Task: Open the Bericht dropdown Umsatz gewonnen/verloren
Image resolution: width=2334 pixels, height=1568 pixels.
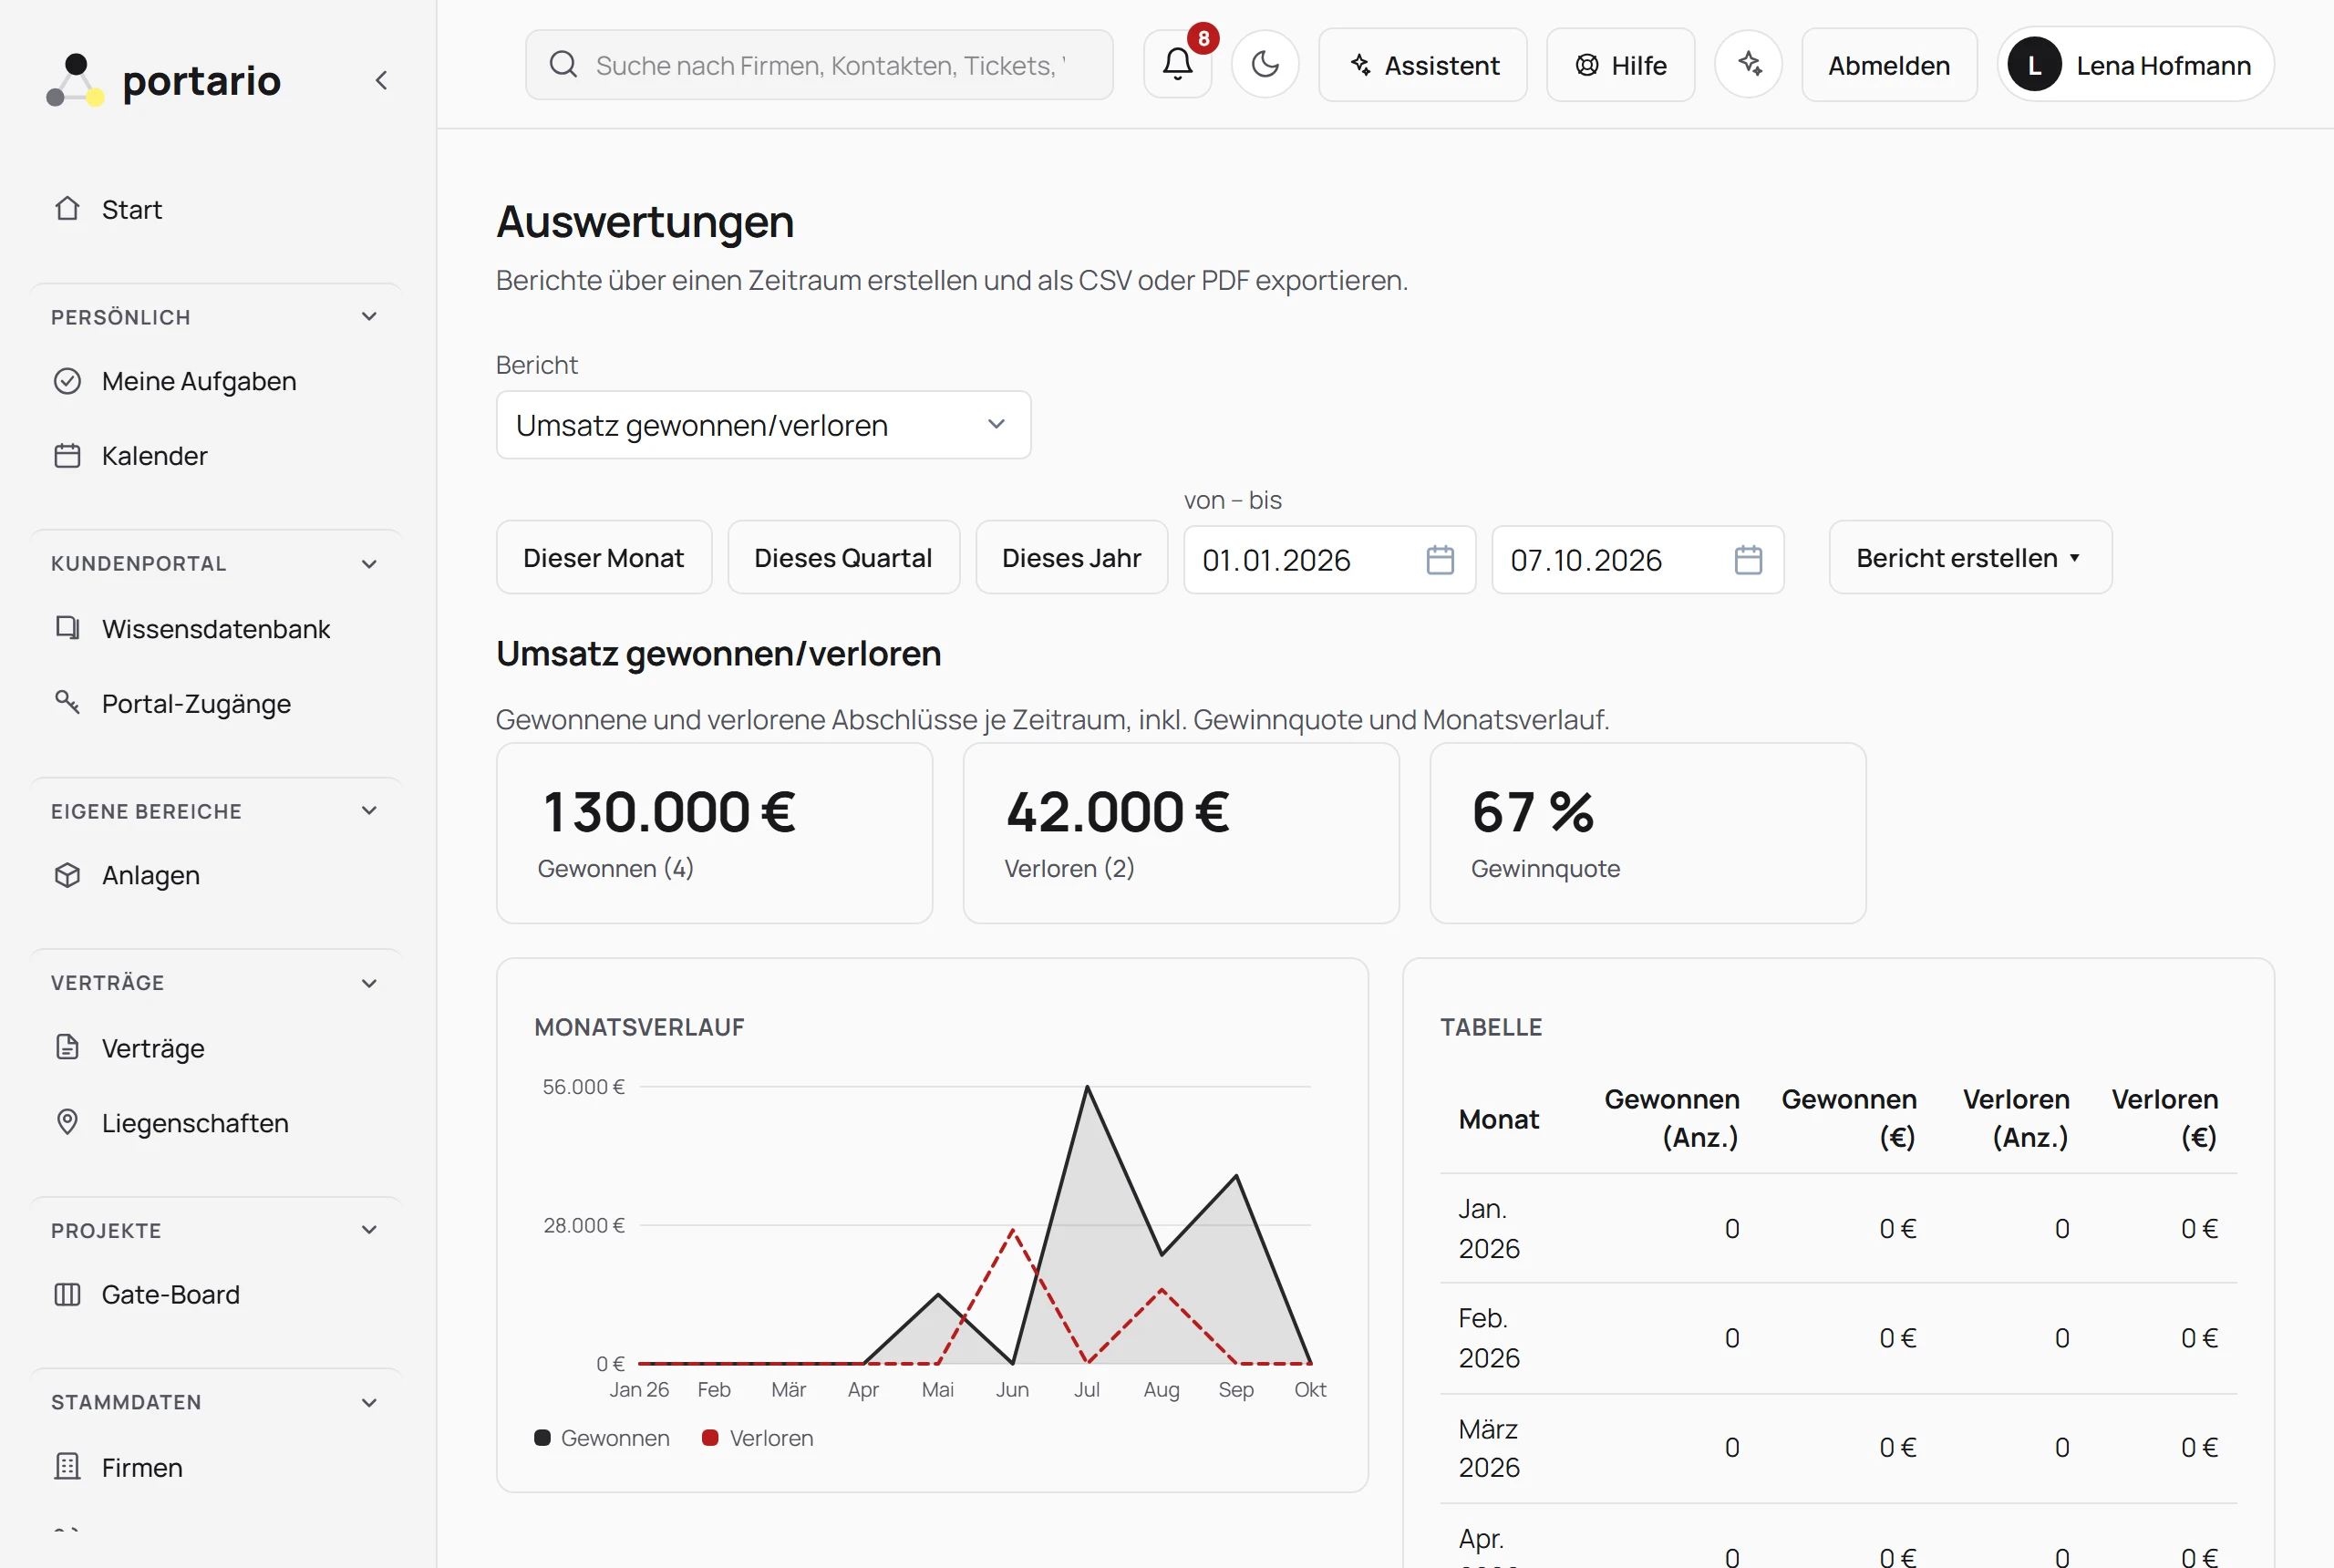Action: 763,425
